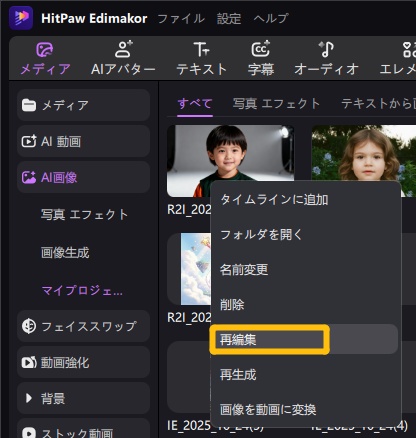Viewport: 416px width, 438px height.
Task: Open the ヘルプ menu
Action: pos(270,18)
